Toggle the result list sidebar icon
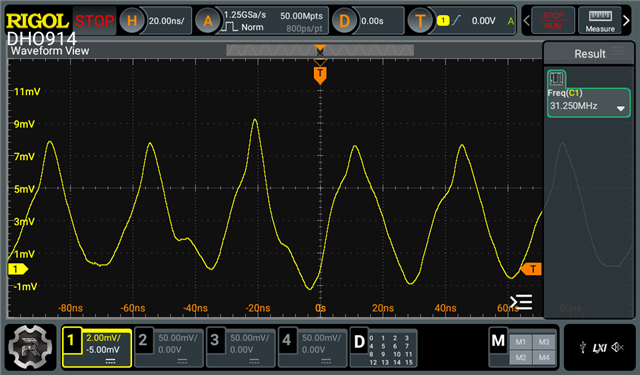 click(521, 302)
